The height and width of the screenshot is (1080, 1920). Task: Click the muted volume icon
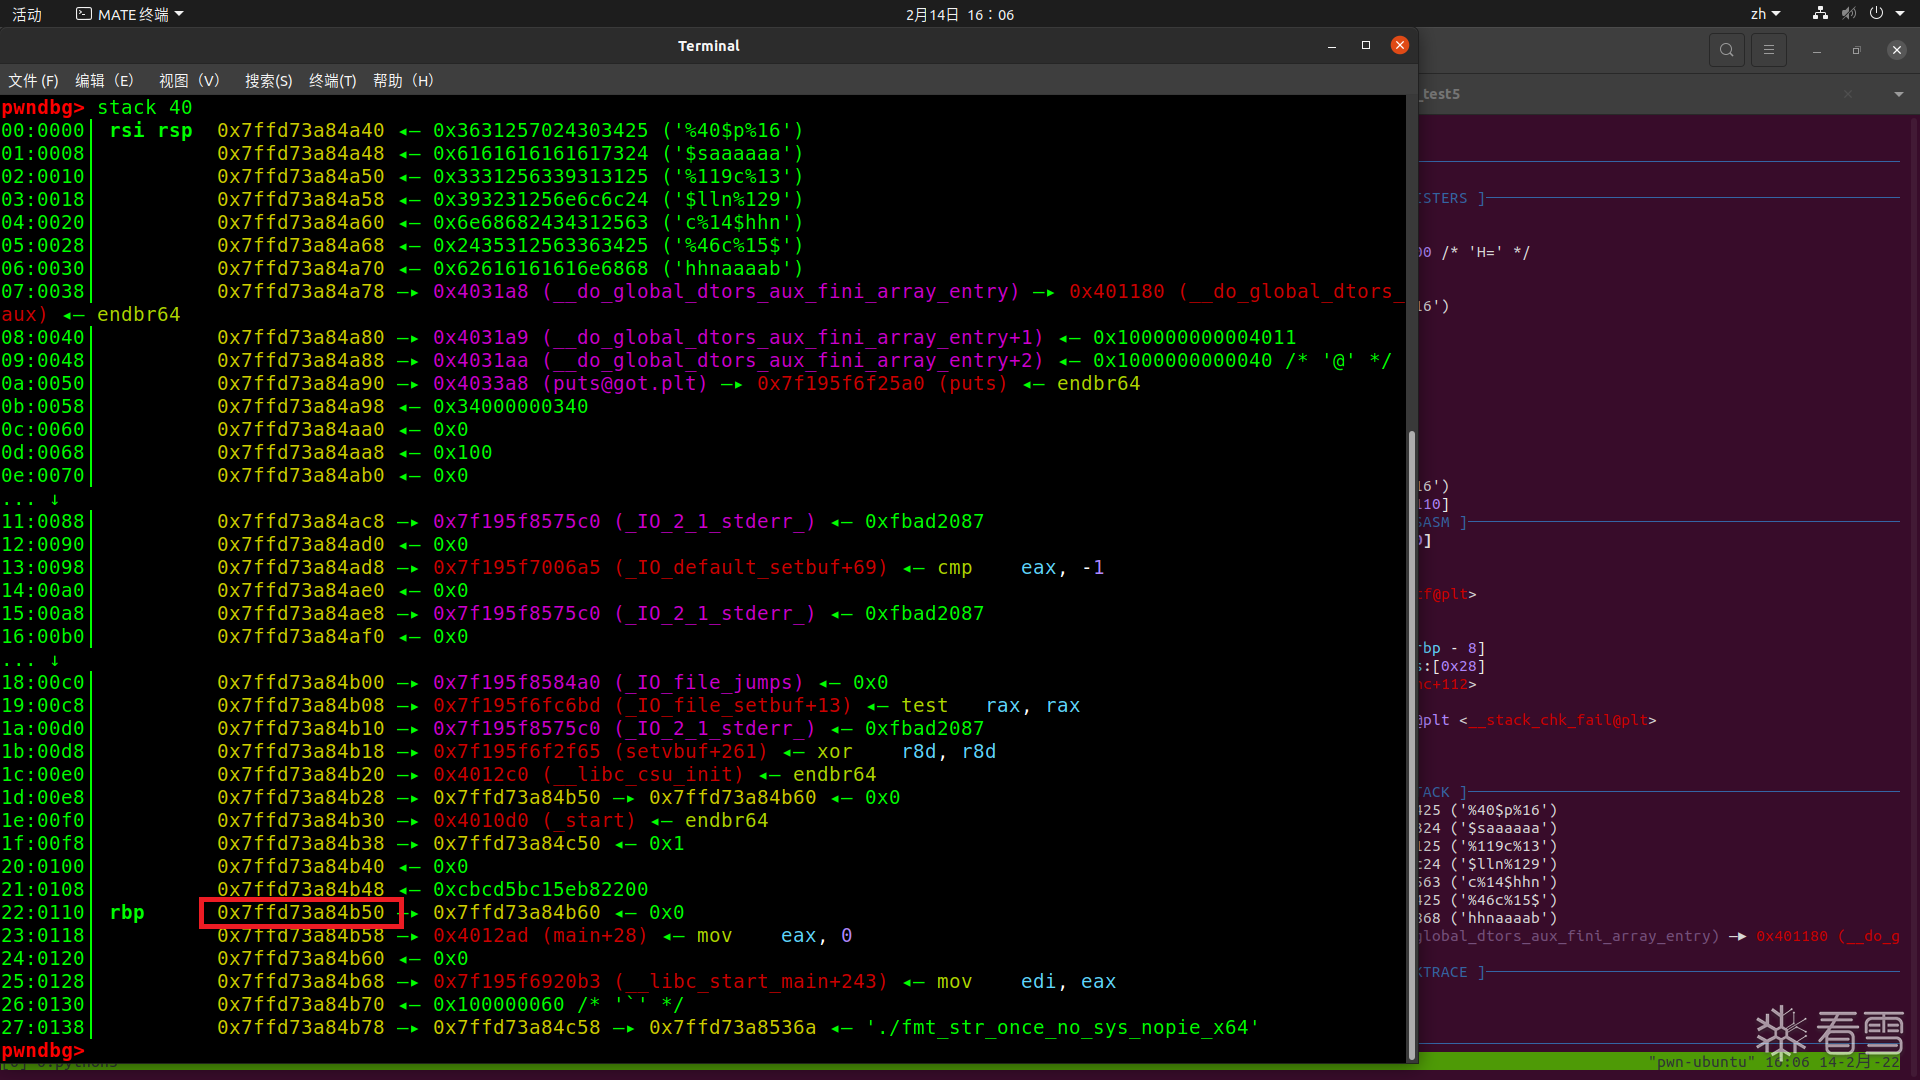click(x=1848, y=14)
